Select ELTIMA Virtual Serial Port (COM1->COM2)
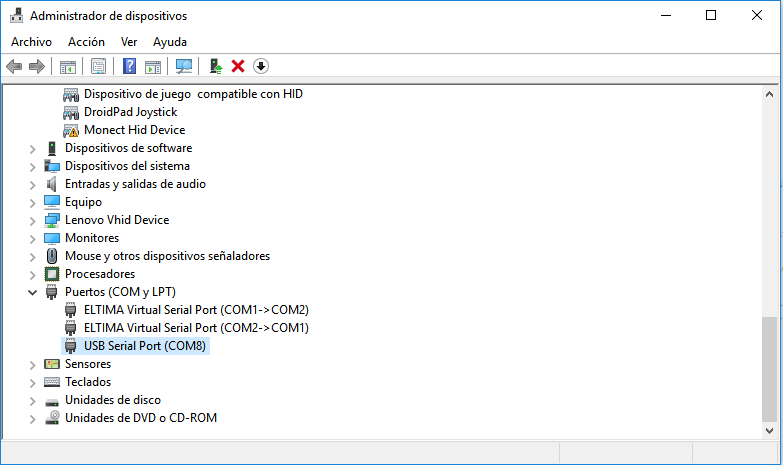 tap(196, 310)
